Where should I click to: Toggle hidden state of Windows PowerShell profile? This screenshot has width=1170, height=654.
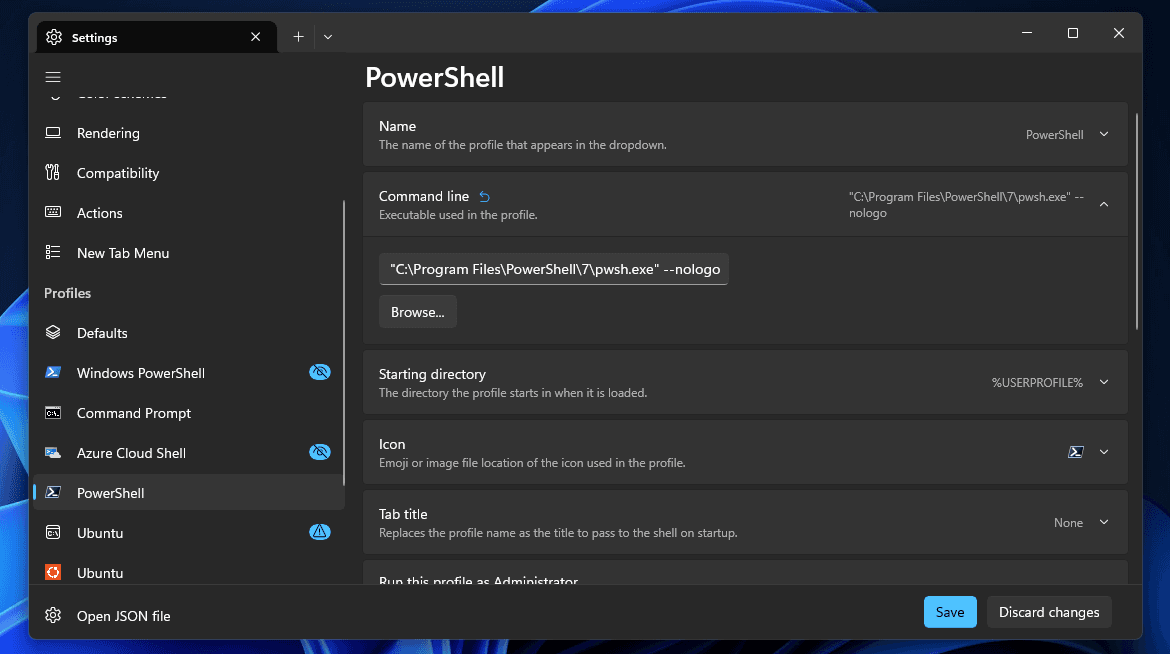319,372
